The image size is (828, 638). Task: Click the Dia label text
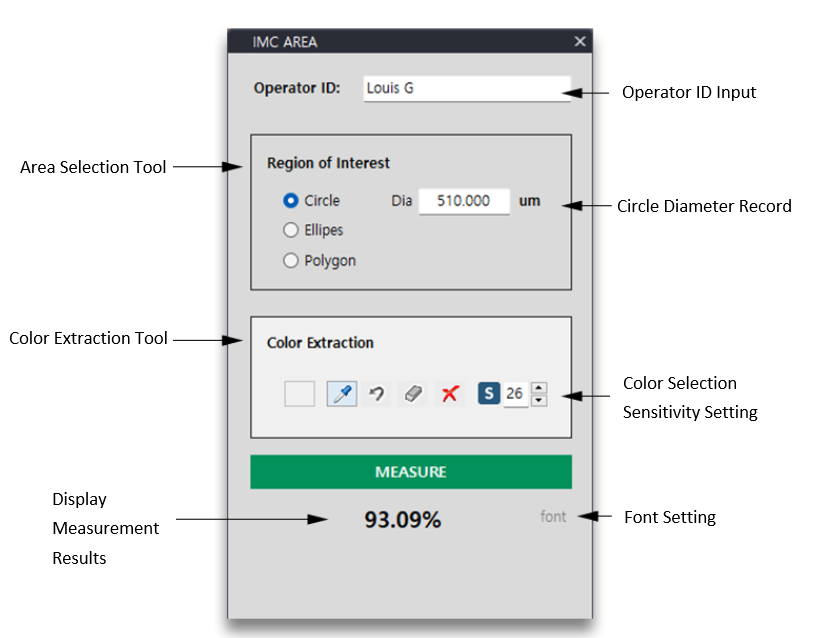pos(401,201)
